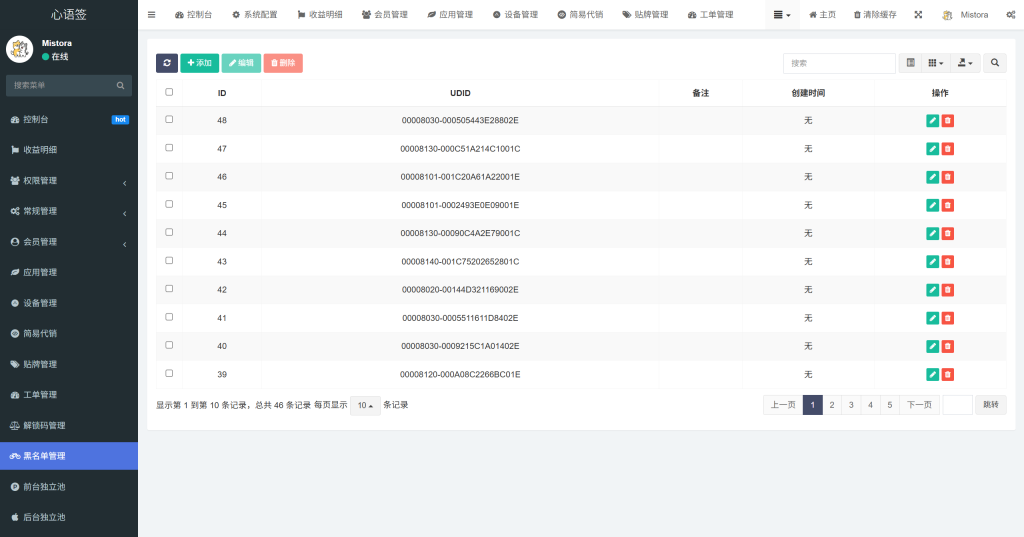Toggle the table/card view icon button
The height and width of the screenshot is (537, 1024).
pyautogui.click(x=910, y=63)
